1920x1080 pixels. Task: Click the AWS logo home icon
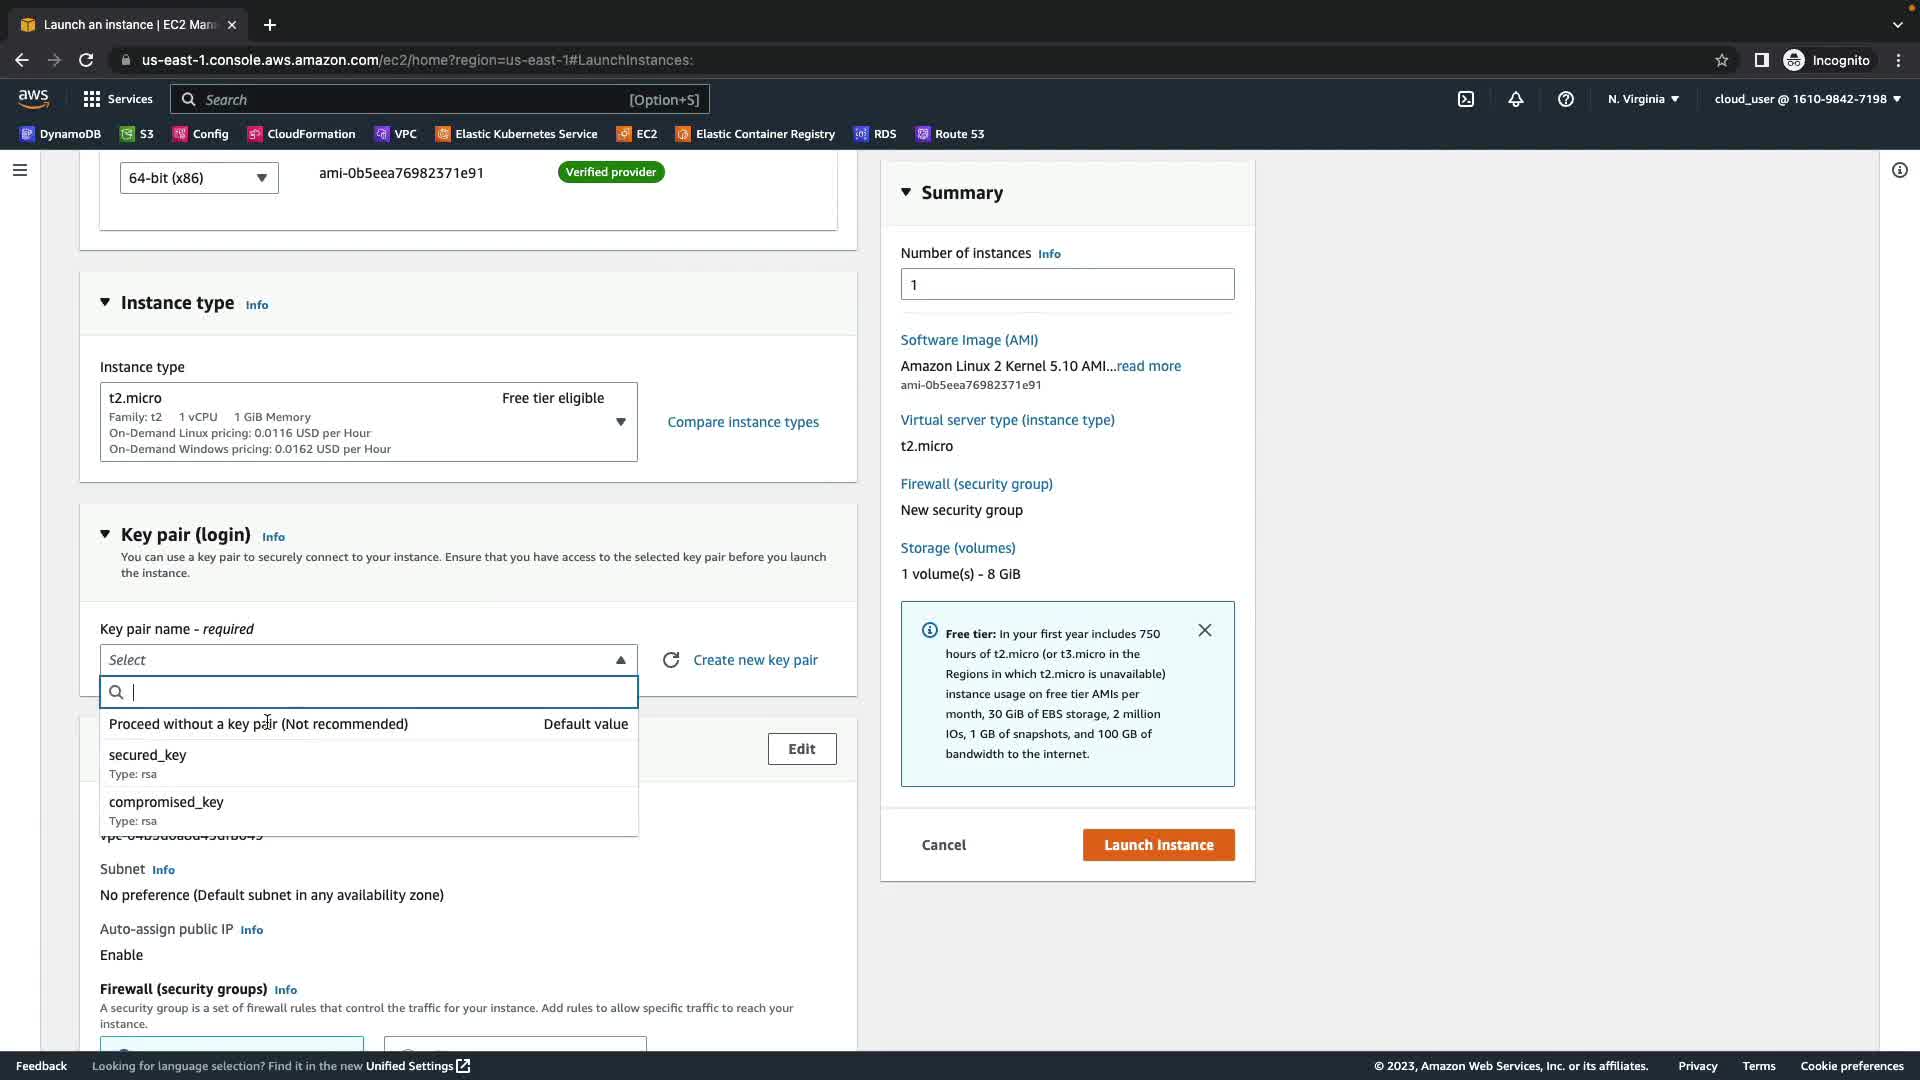[33, 98]
